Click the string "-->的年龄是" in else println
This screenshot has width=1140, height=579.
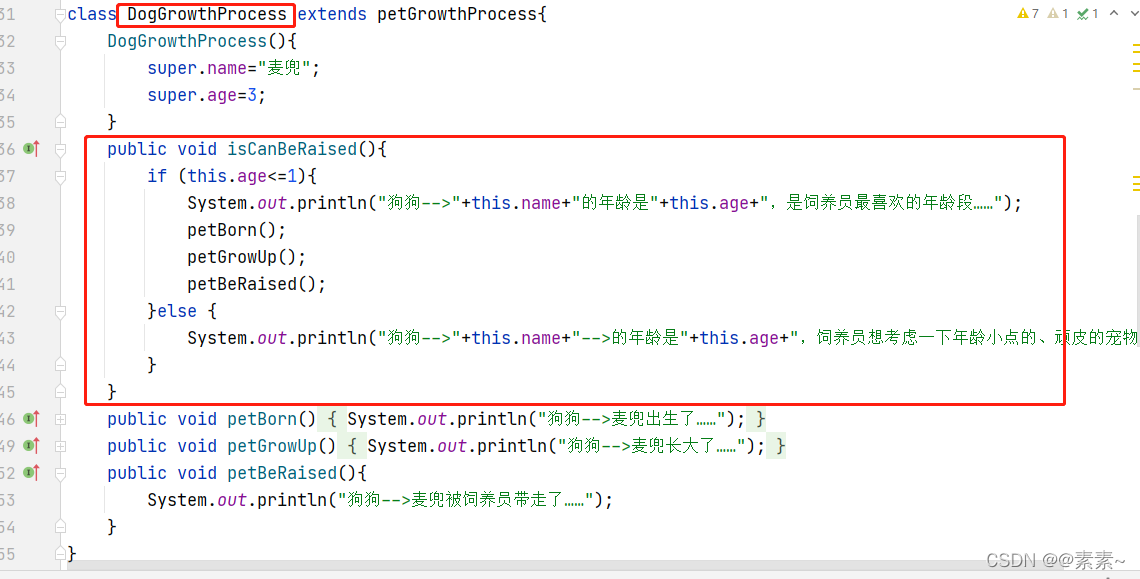coord(630,338)
